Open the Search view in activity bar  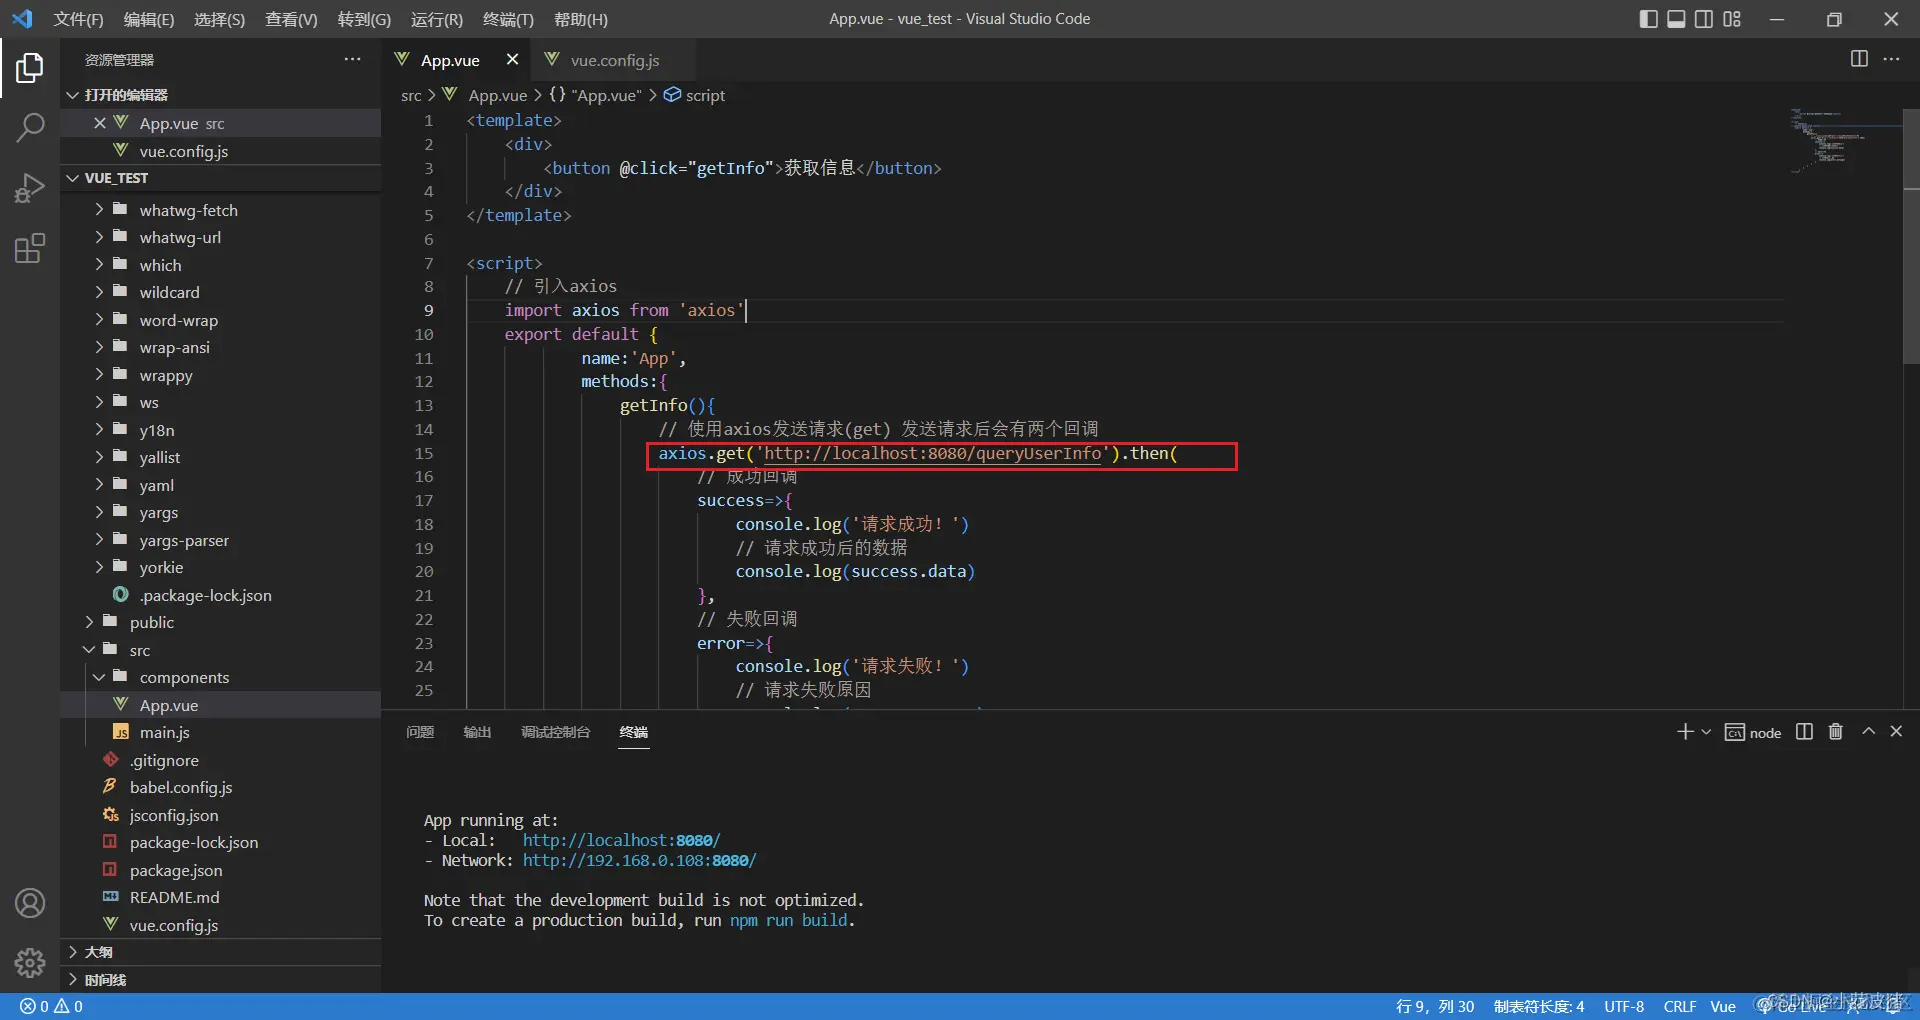30,127
